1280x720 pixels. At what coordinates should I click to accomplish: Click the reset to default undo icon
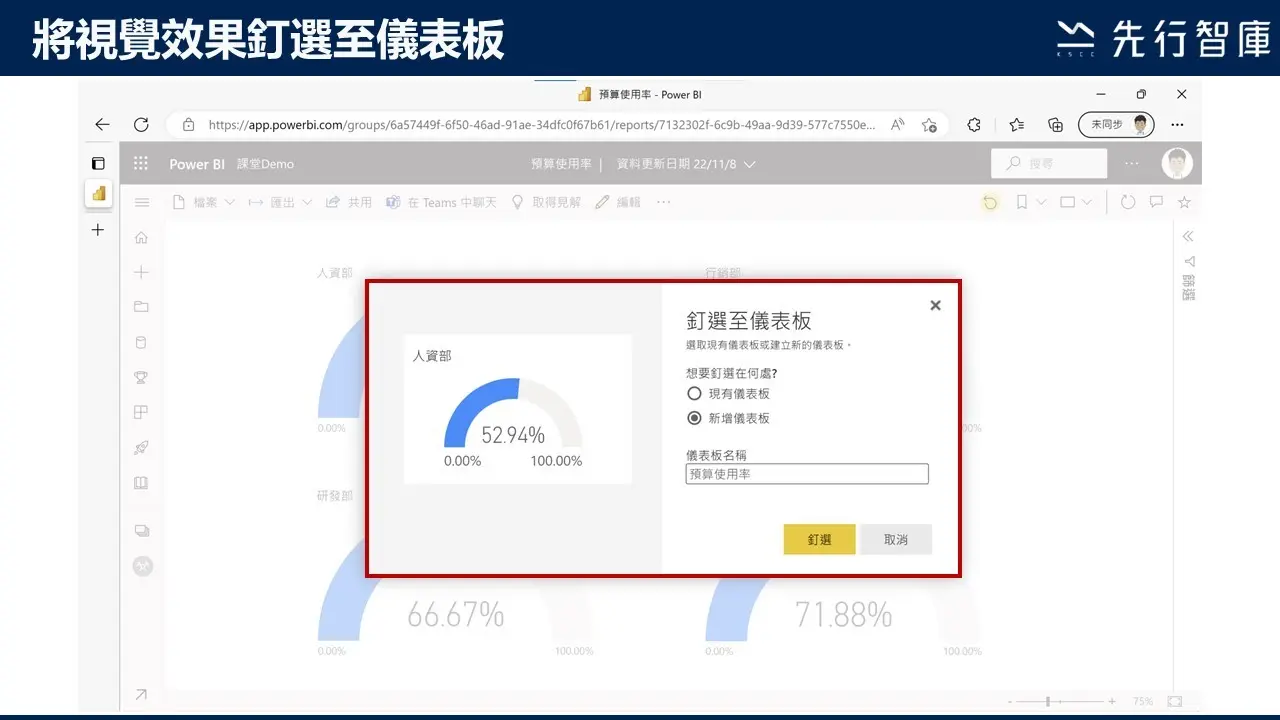click(x=990, y=202)
